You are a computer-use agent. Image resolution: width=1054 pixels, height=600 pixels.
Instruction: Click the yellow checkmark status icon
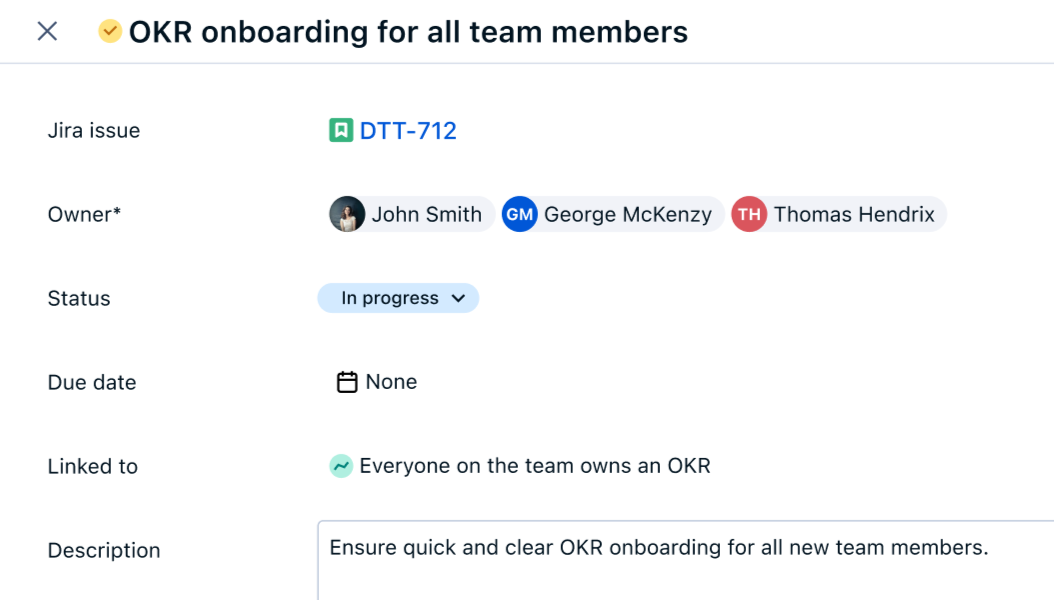tap(110, 32)
